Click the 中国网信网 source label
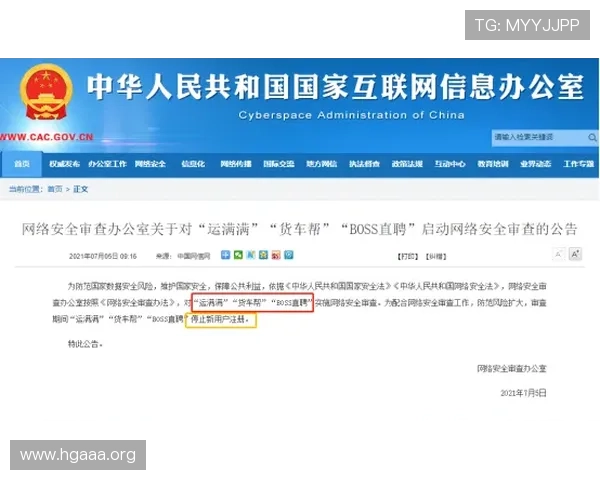Screen dimensions: 600x480 [194, 256]
